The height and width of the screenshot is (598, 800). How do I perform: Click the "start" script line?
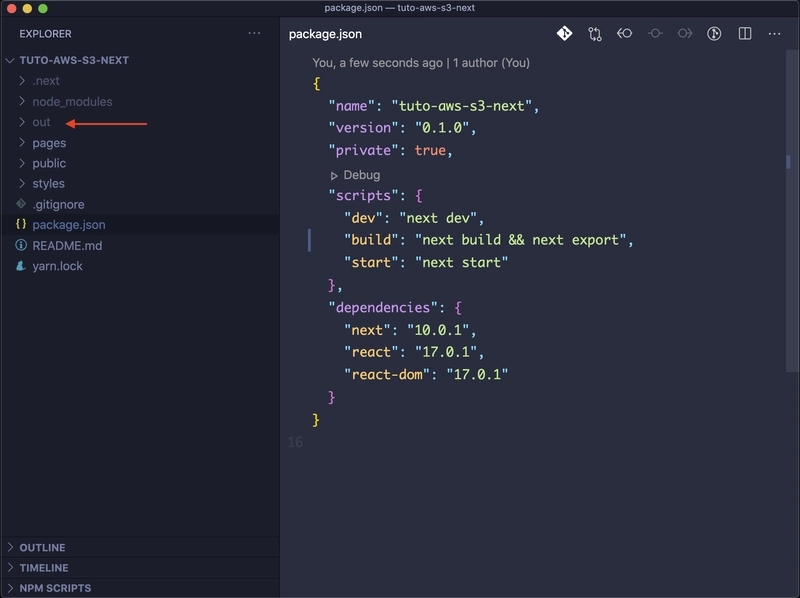tap(426, 262)
